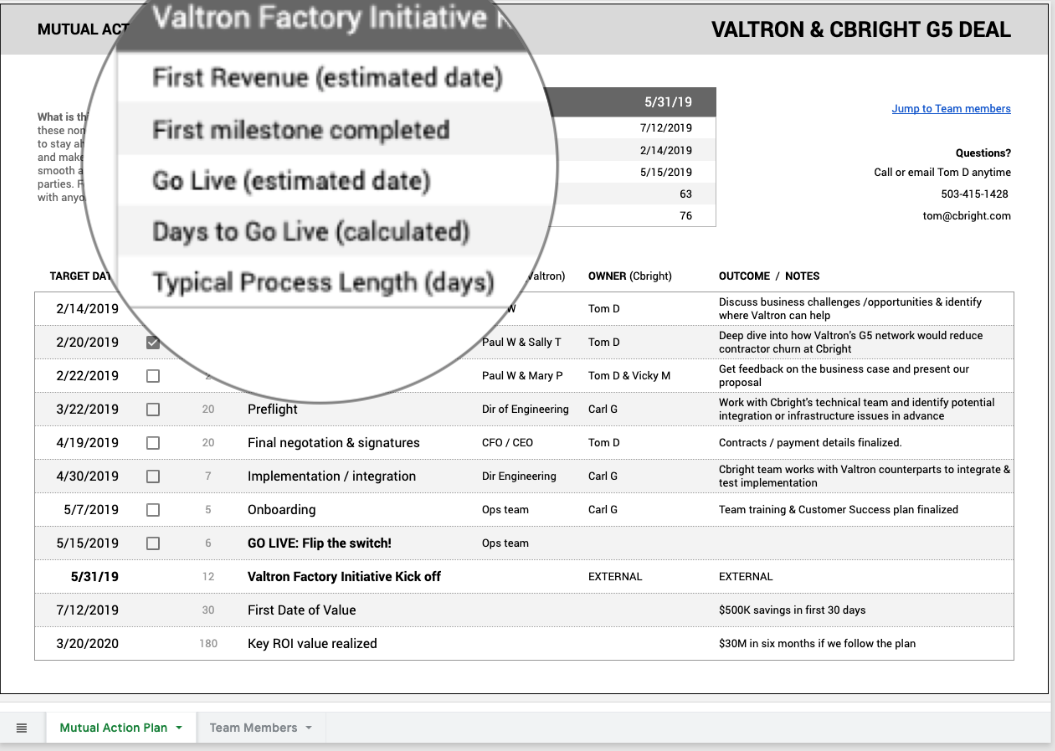Uncheck the checked box in the 2/20/2019 row
1055x751 pixels.
point(153,342)
